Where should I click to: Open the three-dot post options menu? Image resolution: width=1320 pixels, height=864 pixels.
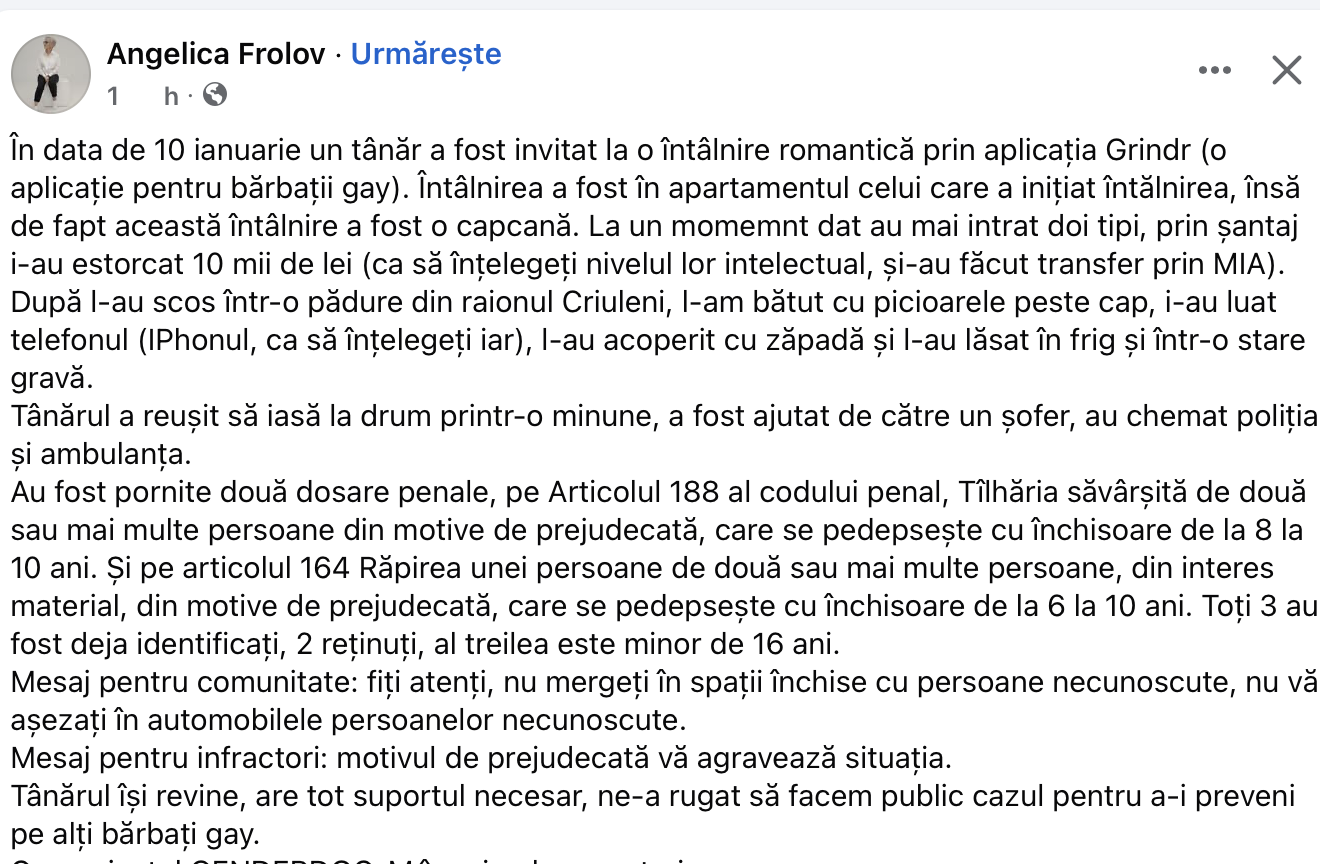(x=1214, y=70)
